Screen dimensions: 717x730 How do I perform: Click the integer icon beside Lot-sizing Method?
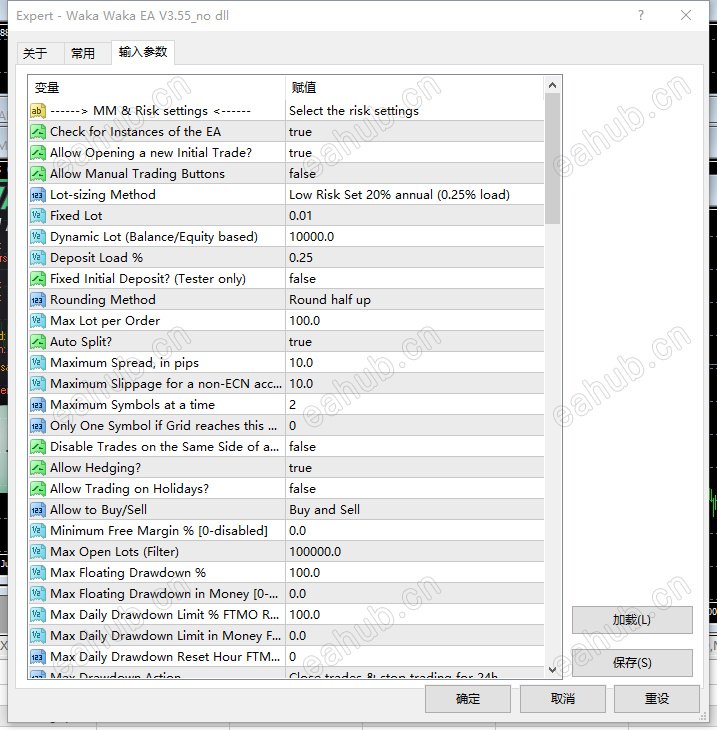tap(38, 195)
